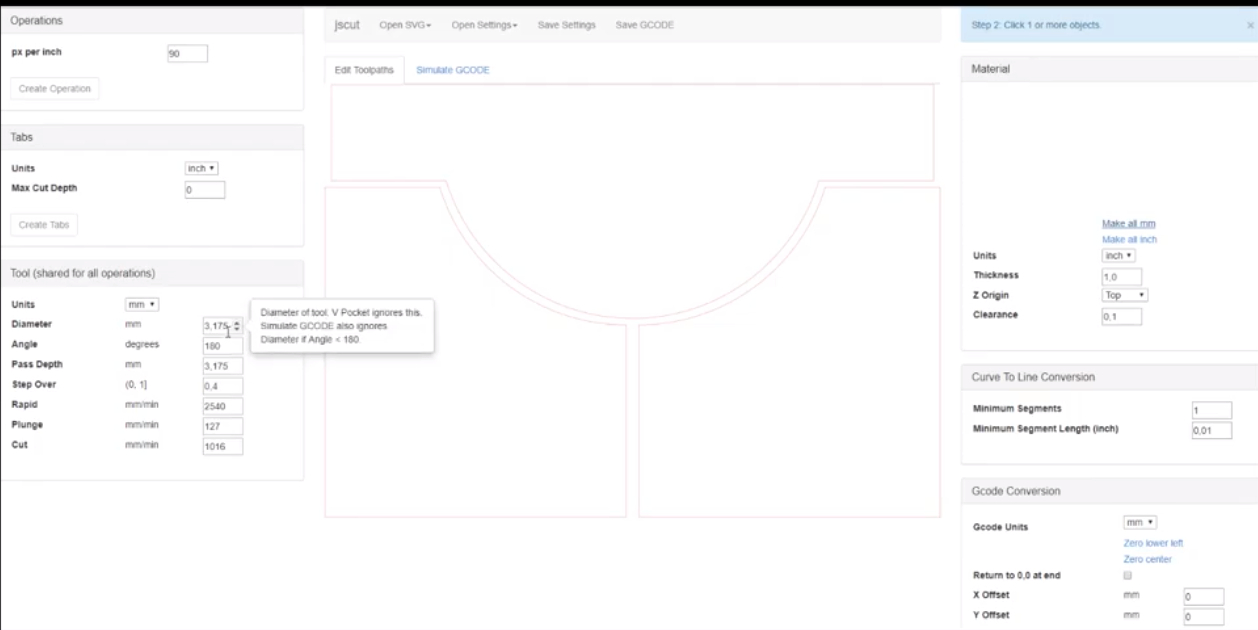Close the Step 2 notification banner
Screen dimensions: 1258x630
click(x=1250, y=25)
